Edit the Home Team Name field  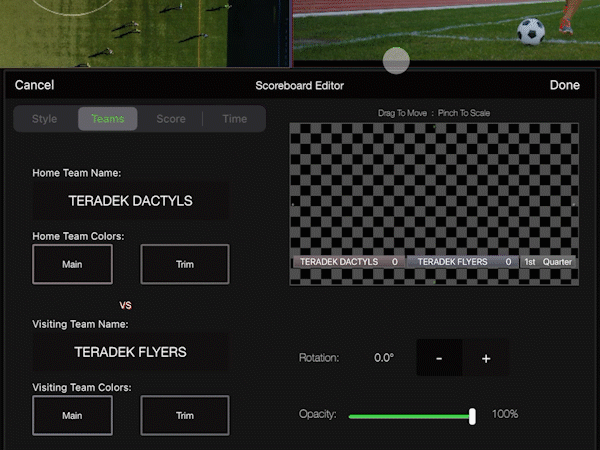(x=131, y=201)
